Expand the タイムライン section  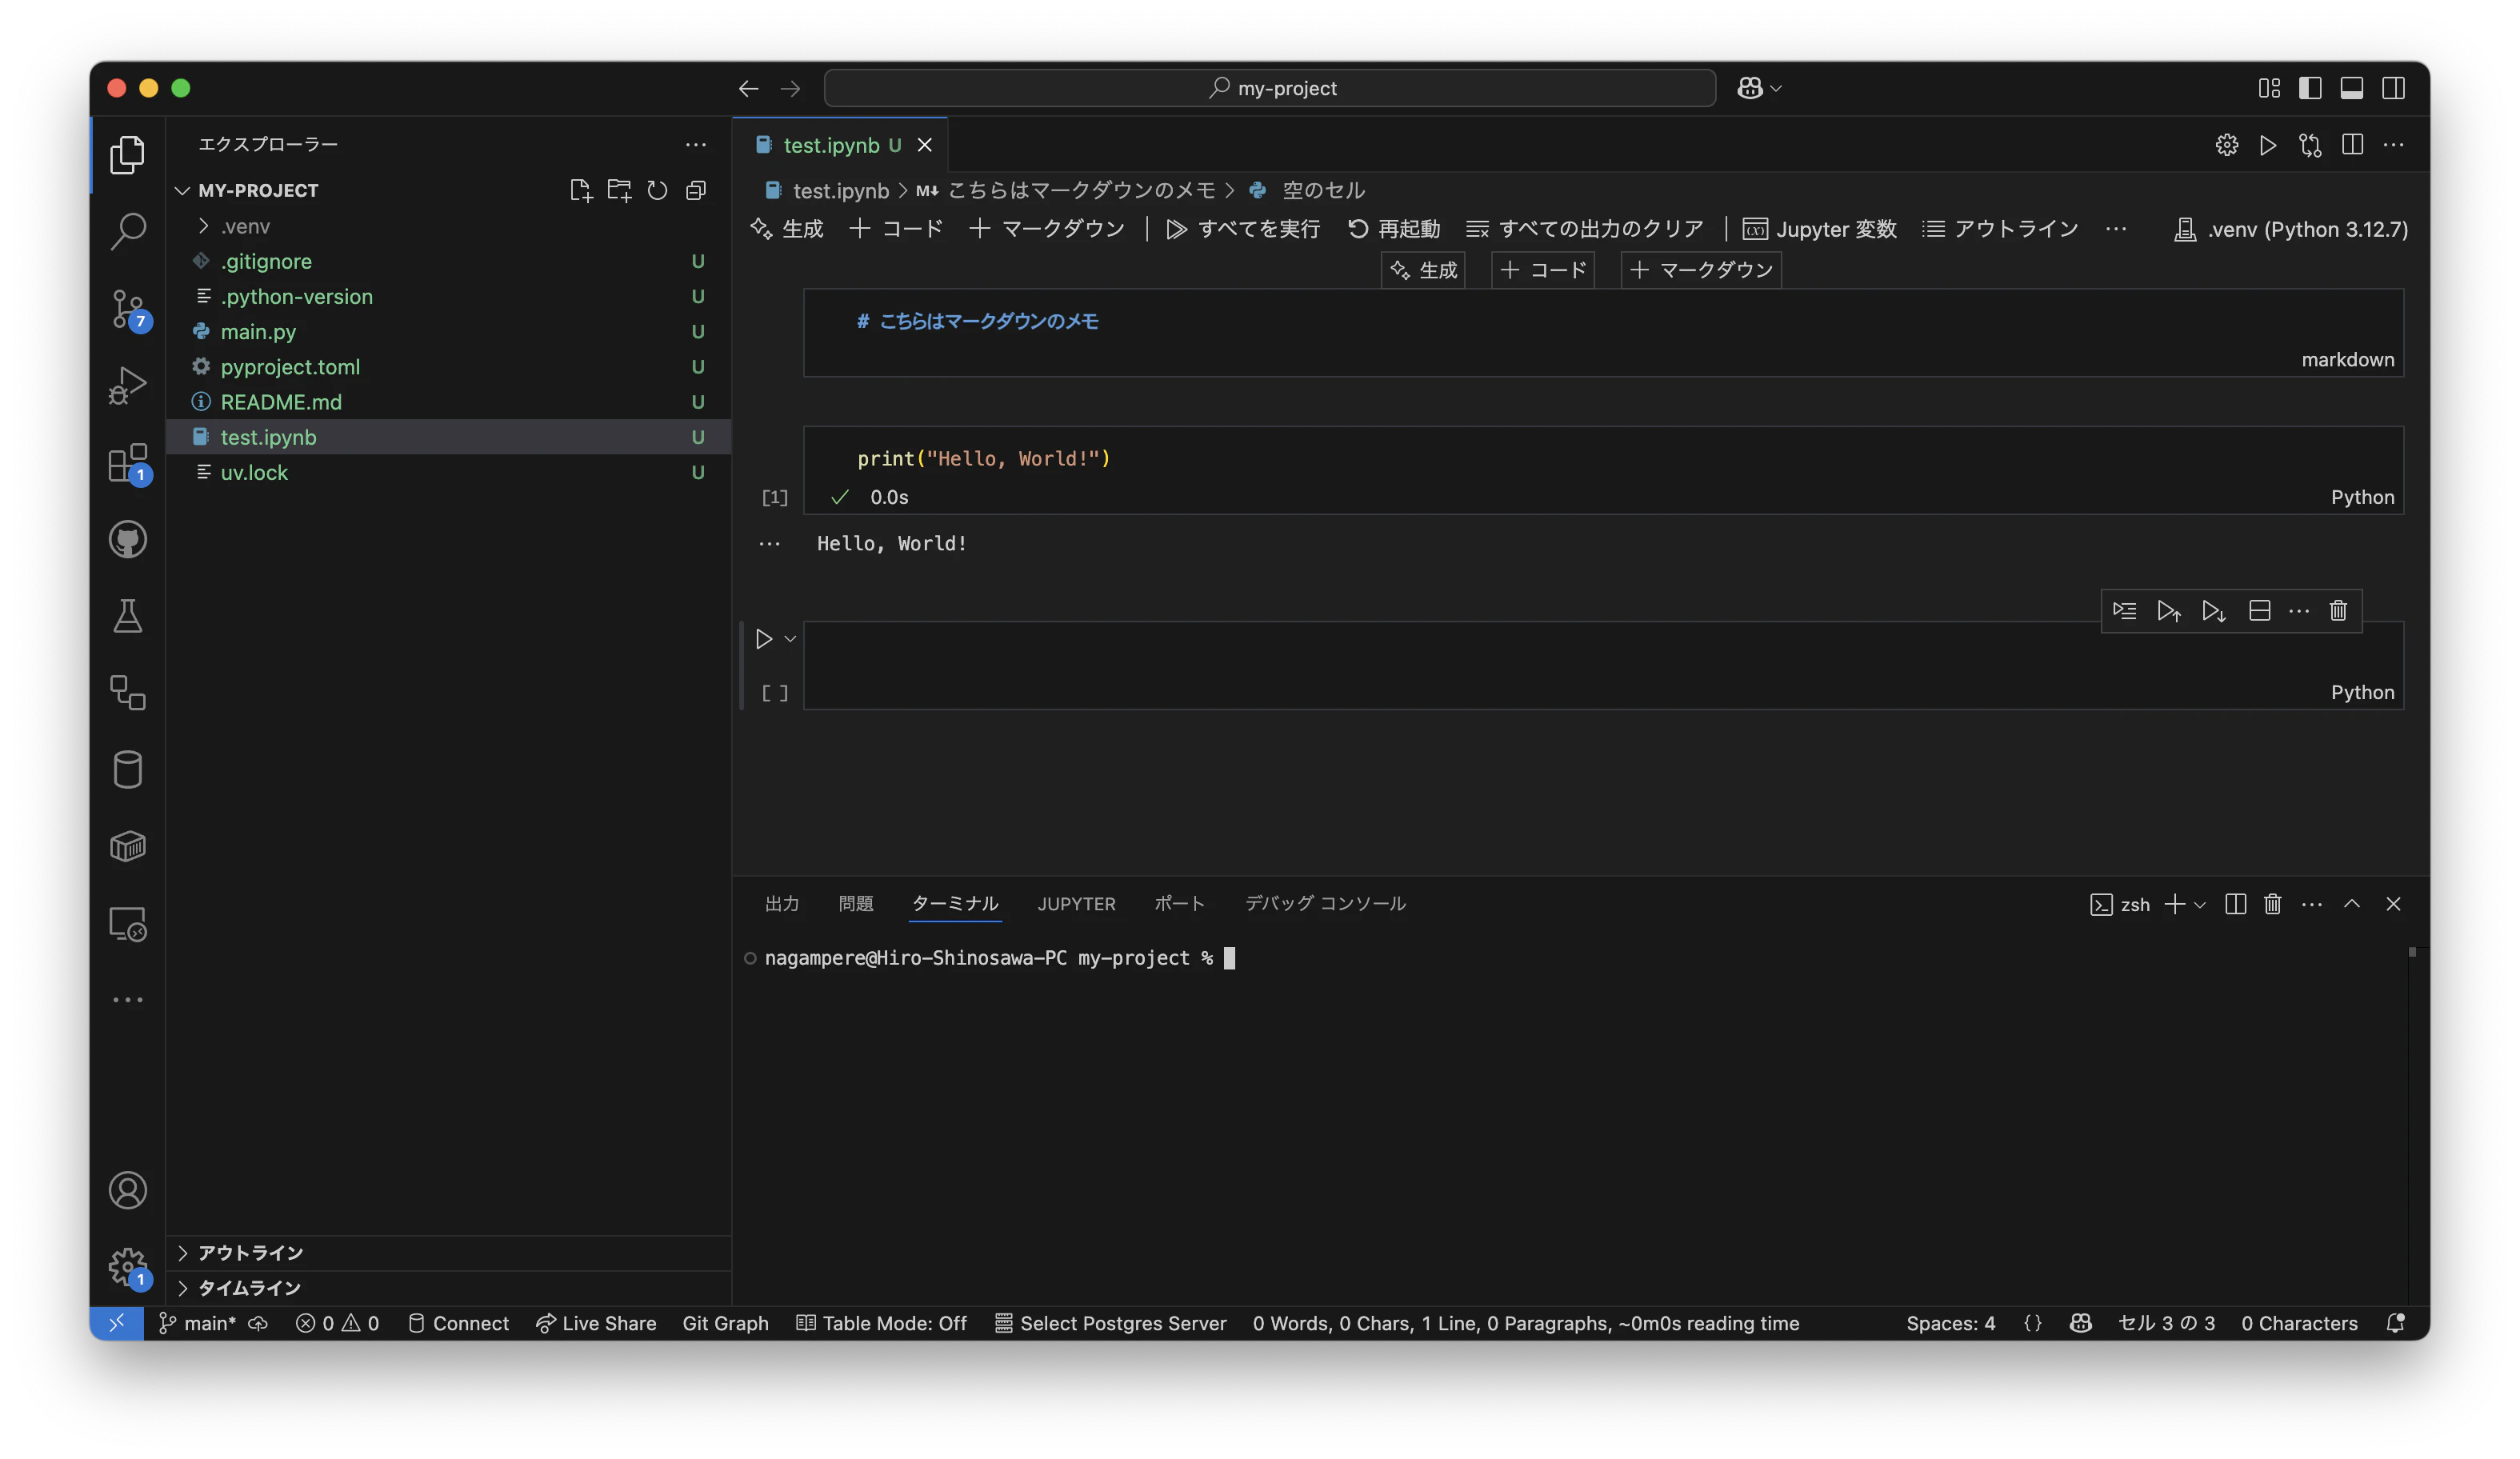tap(249, 1288)
